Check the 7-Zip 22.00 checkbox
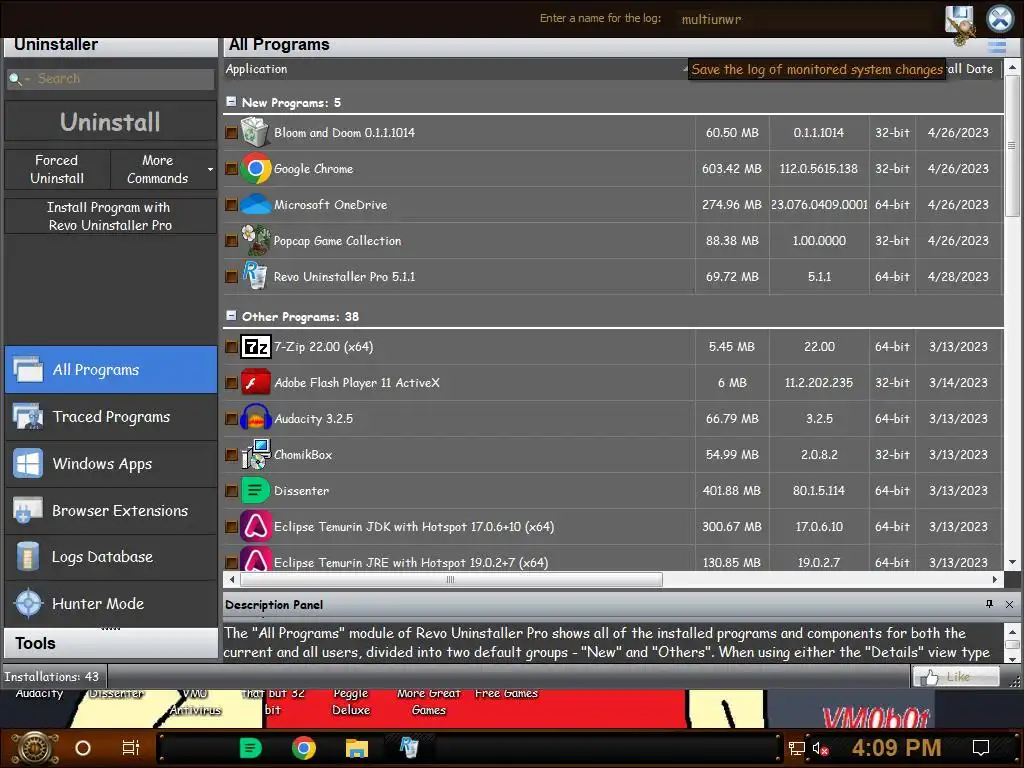Viewport: 1024px width, 768px height. point(231,347)
